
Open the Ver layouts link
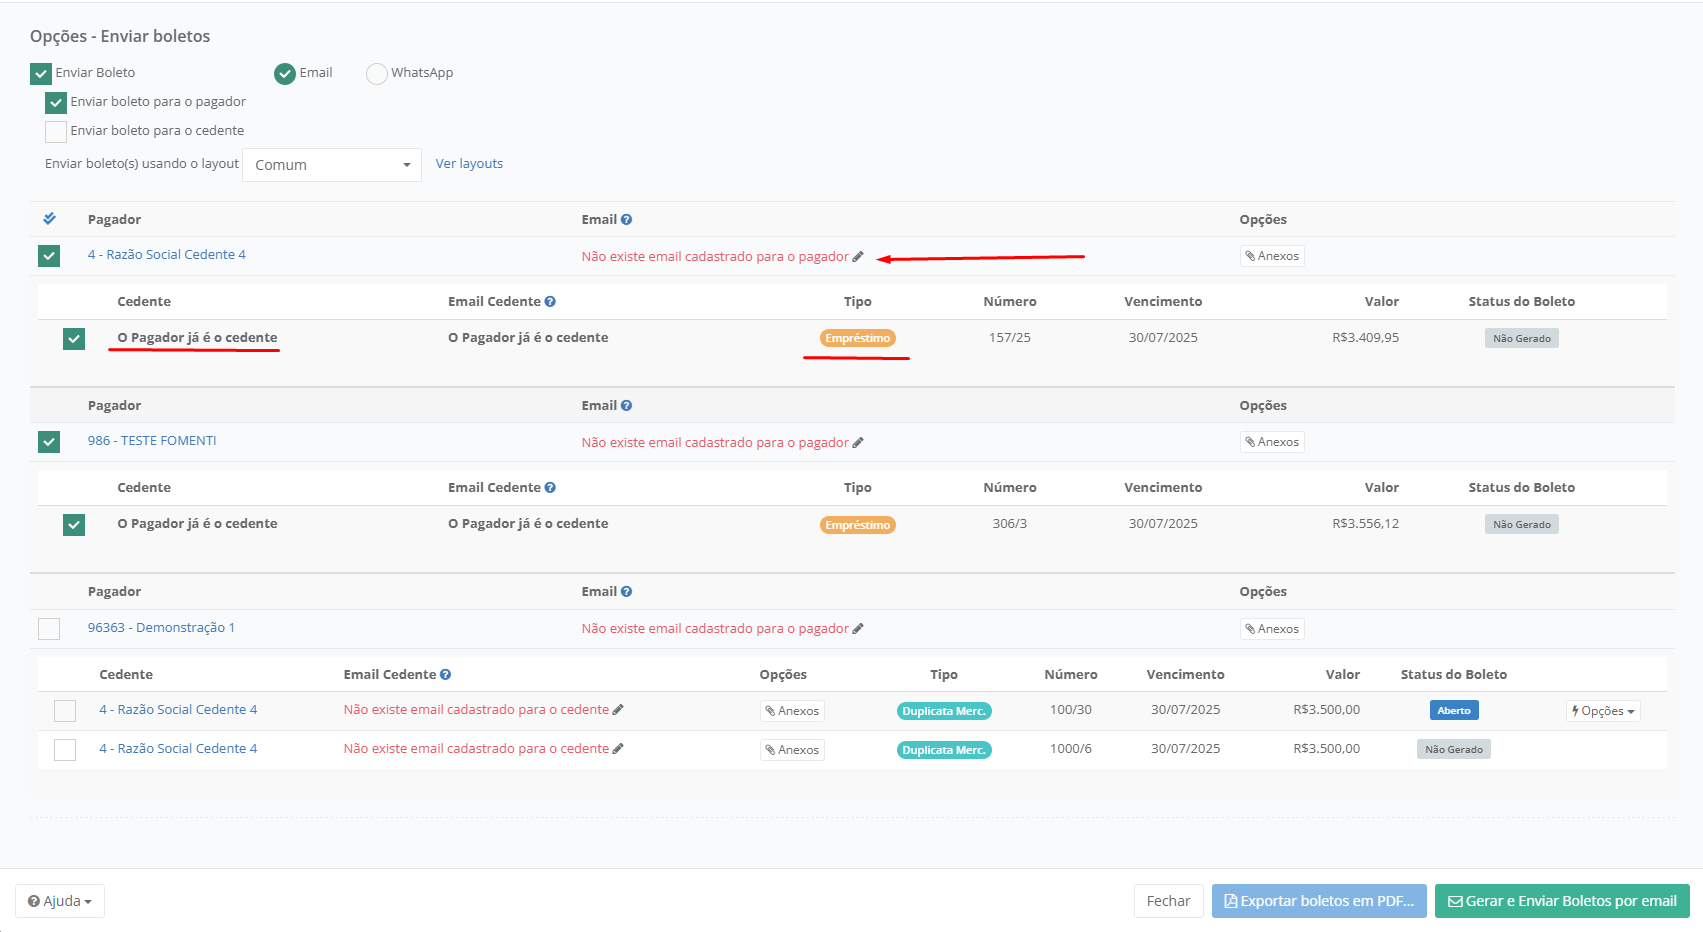pyautogui.click(x=469, y=164)
